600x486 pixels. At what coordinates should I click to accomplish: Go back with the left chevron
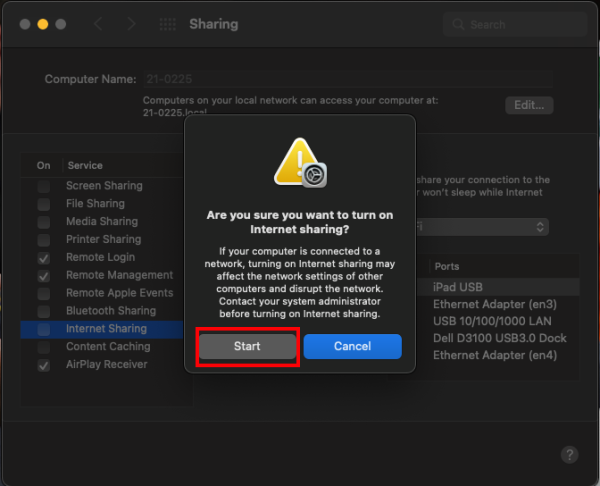98,24
